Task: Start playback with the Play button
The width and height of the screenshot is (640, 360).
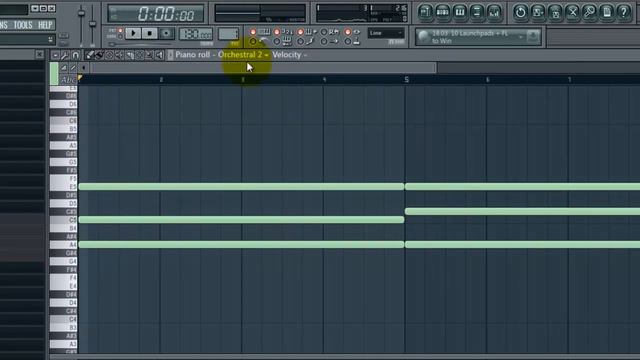Action: (x=133, y=33)
